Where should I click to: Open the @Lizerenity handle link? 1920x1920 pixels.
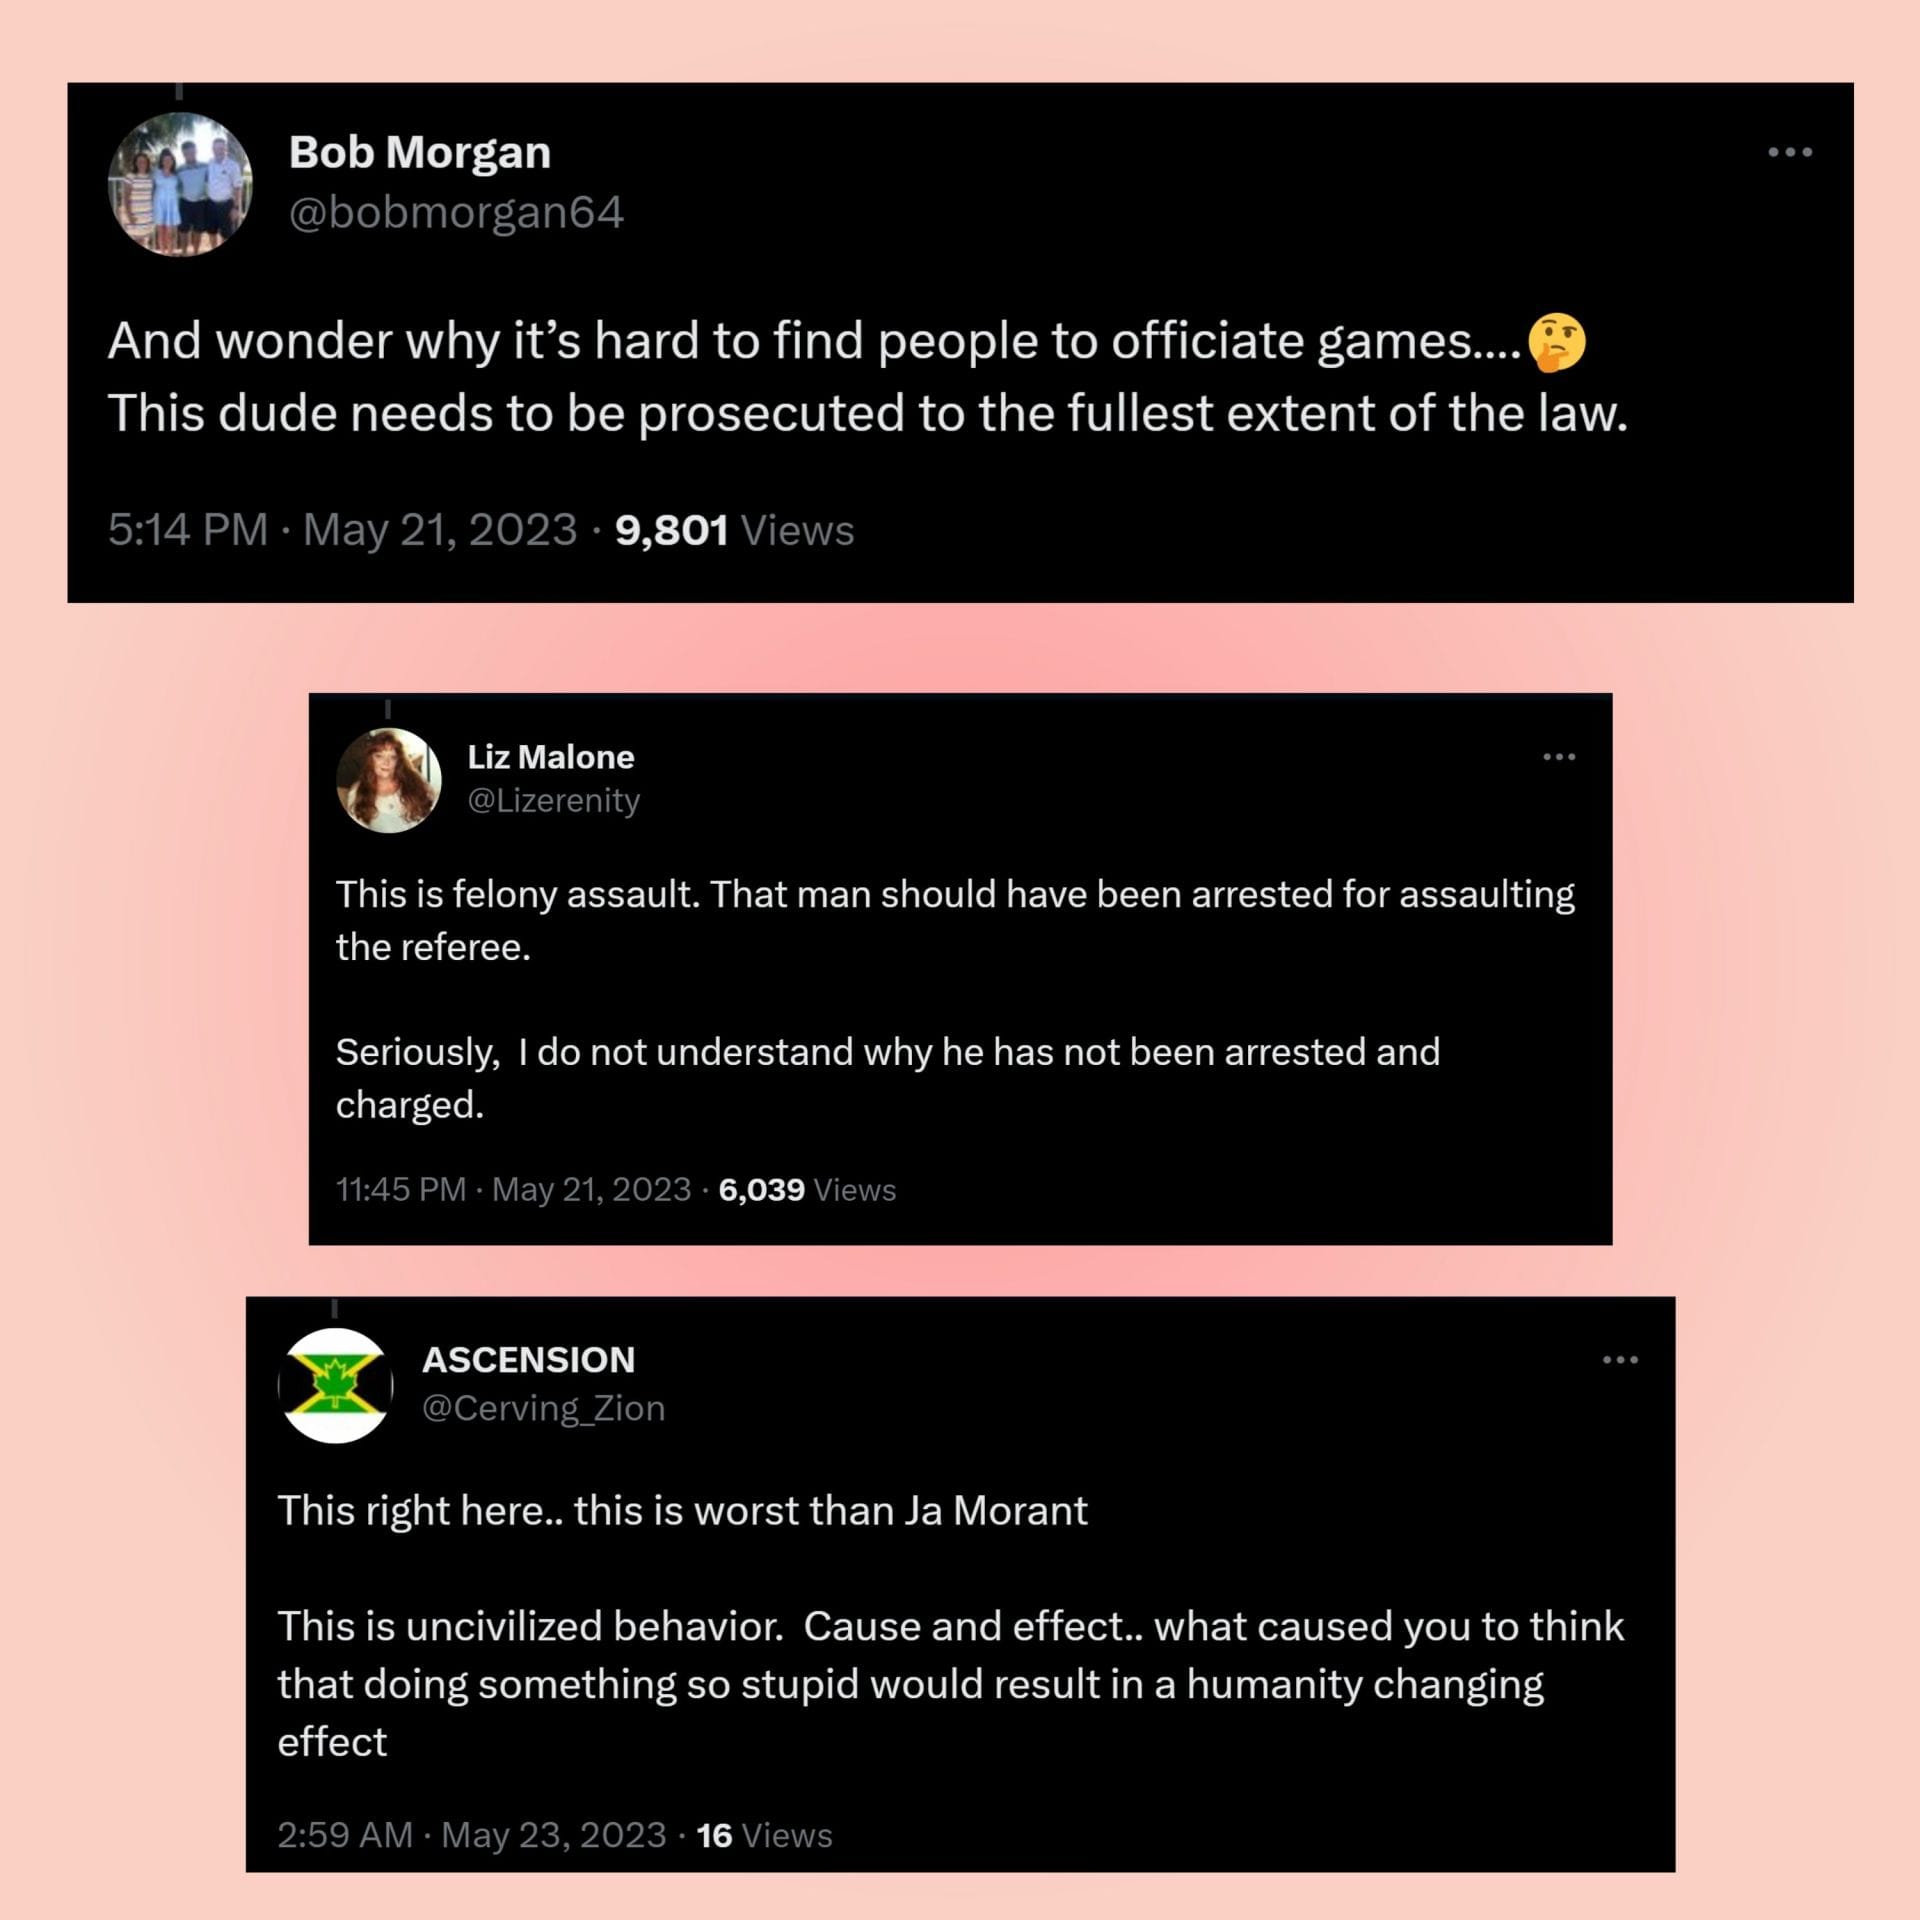click(554, 800)
